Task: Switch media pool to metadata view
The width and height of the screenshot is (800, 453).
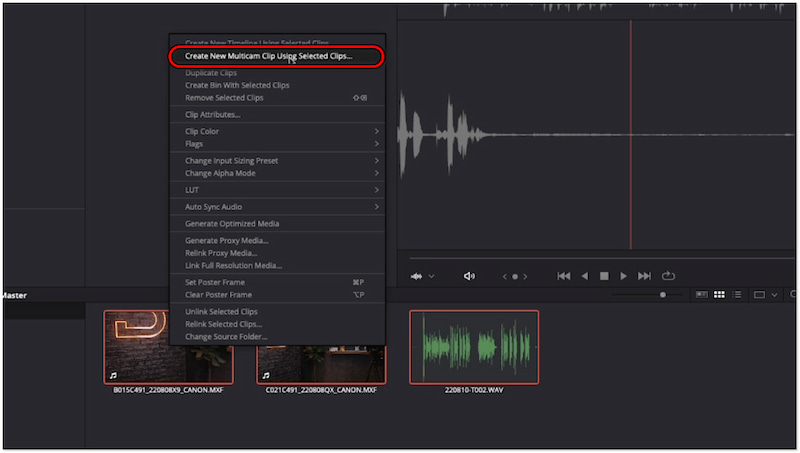Action: 701,295
